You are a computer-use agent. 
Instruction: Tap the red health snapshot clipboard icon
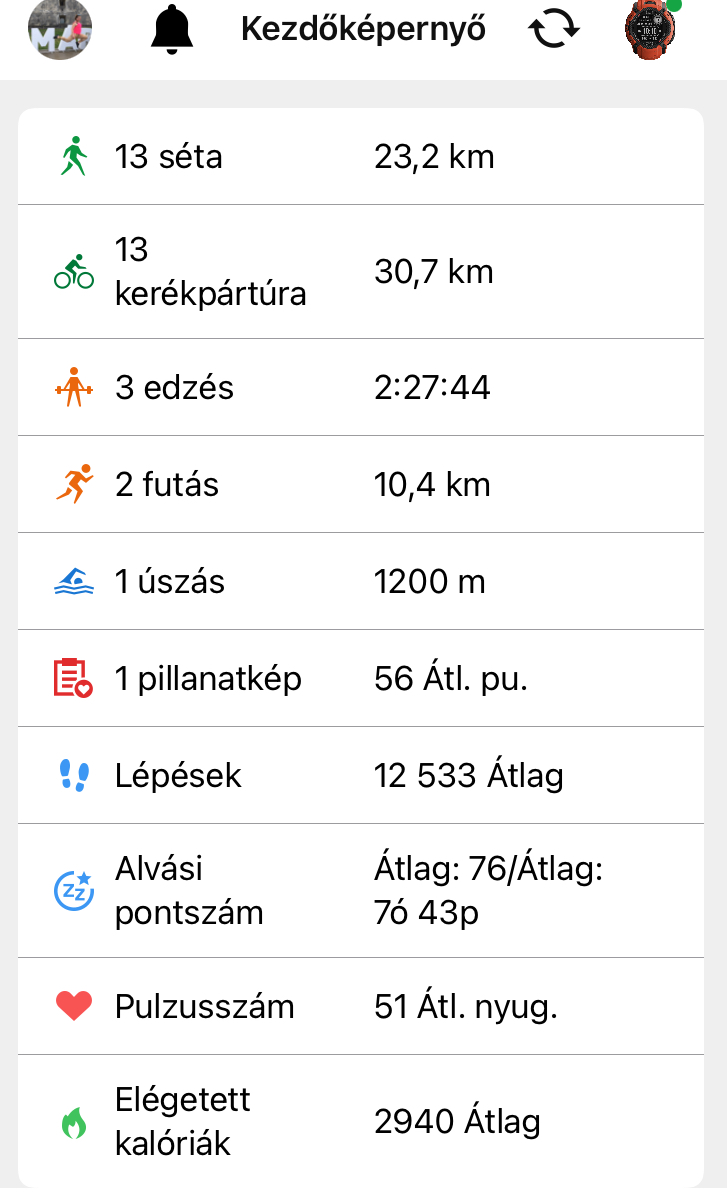(73, 679)
